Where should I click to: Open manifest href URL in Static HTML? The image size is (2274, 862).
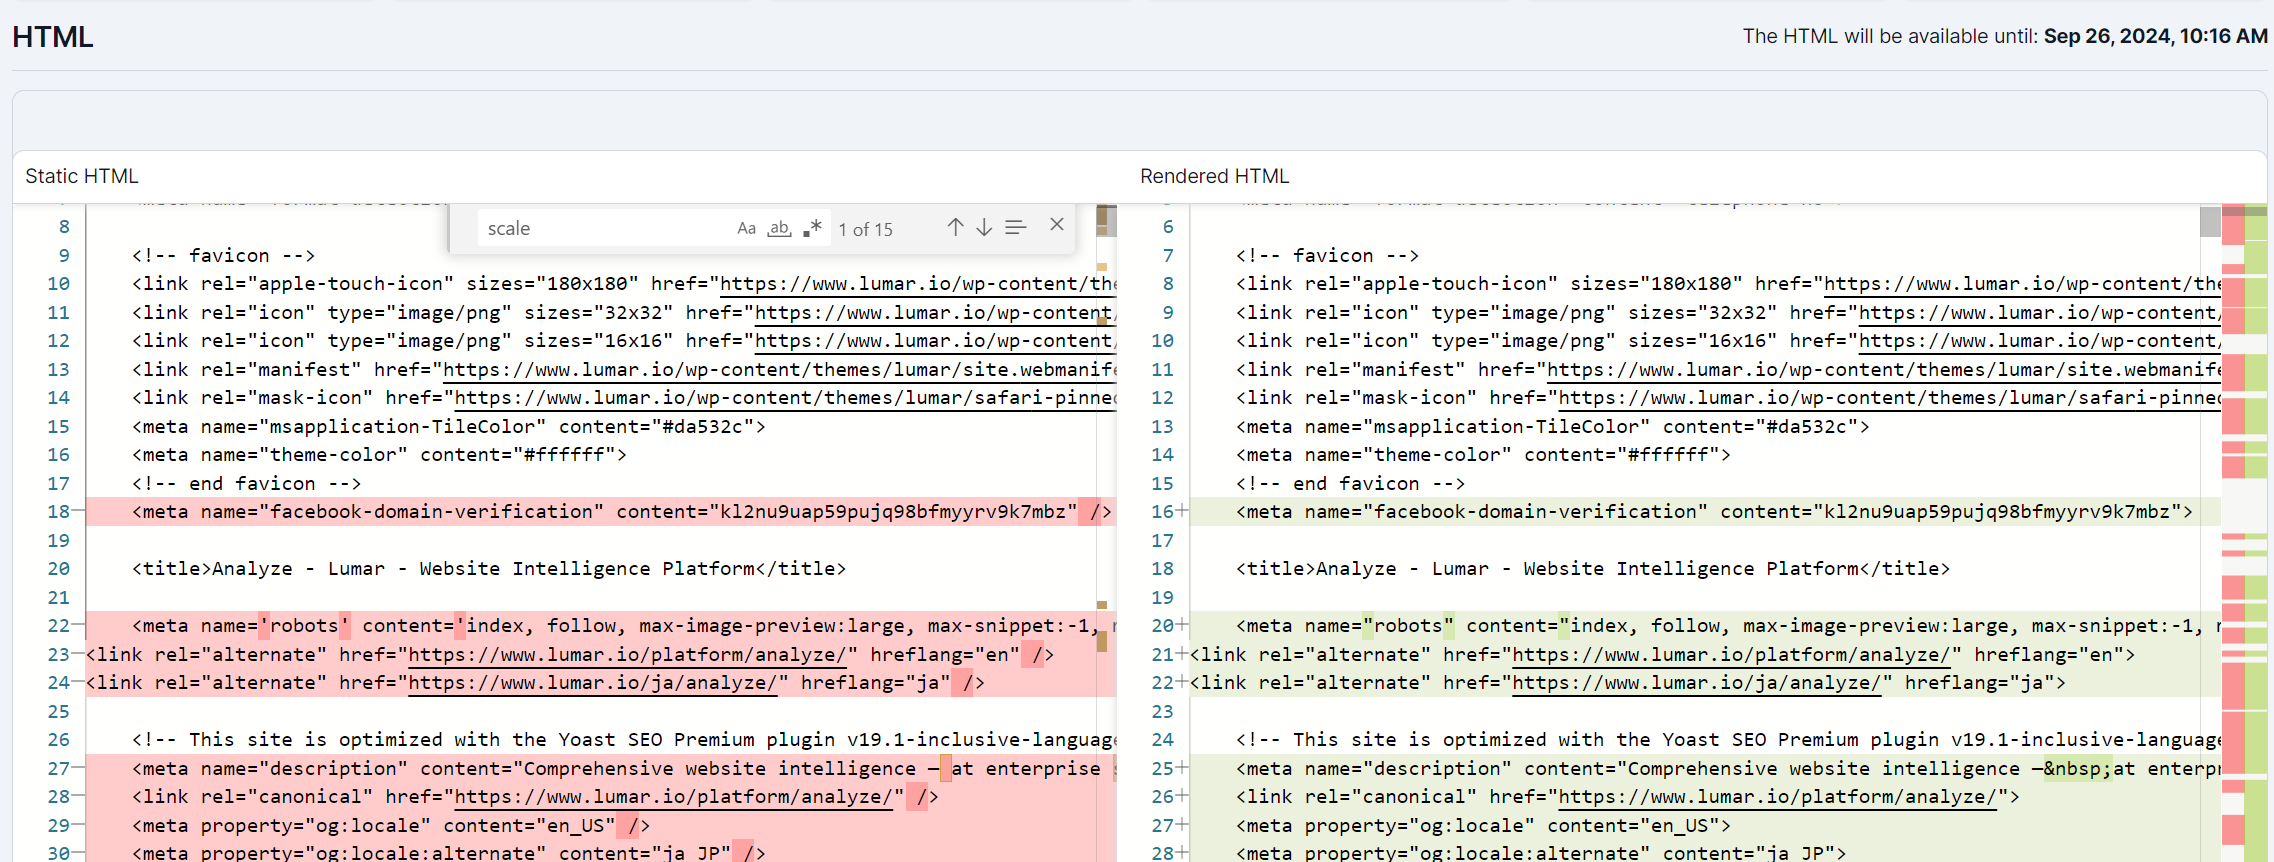779,370
